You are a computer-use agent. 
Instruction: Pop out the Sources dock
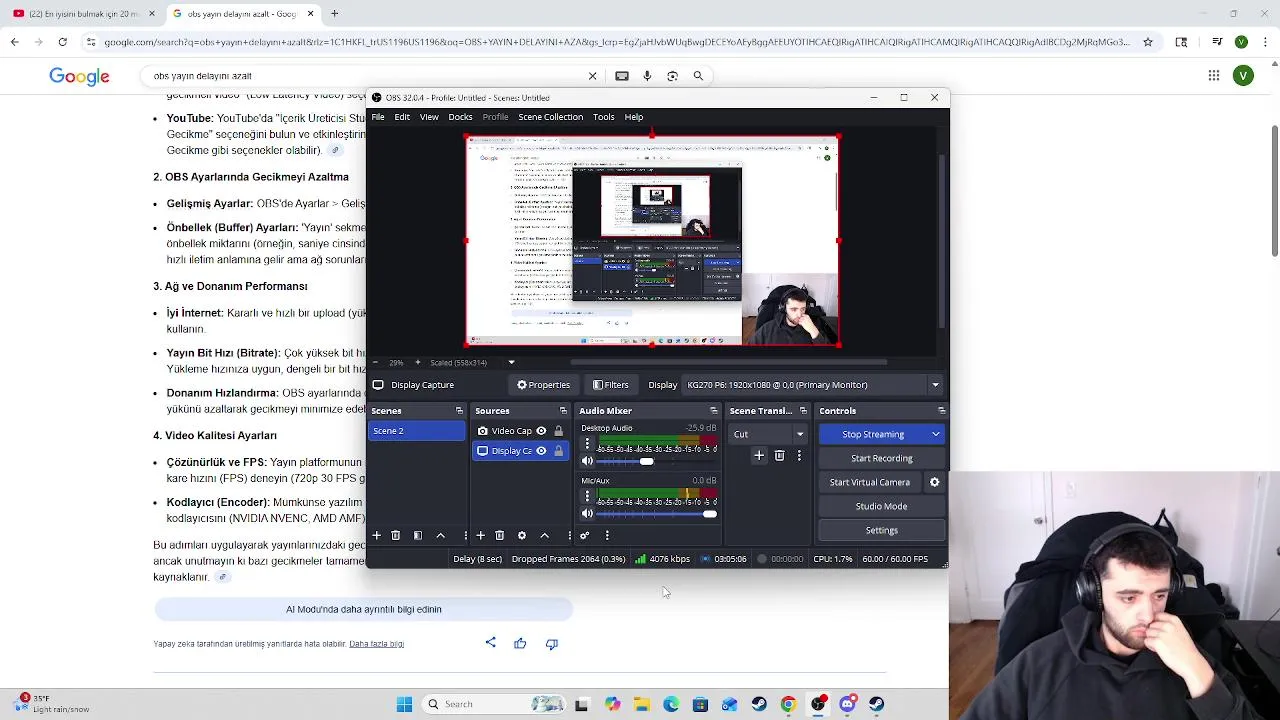click(563, 411)
